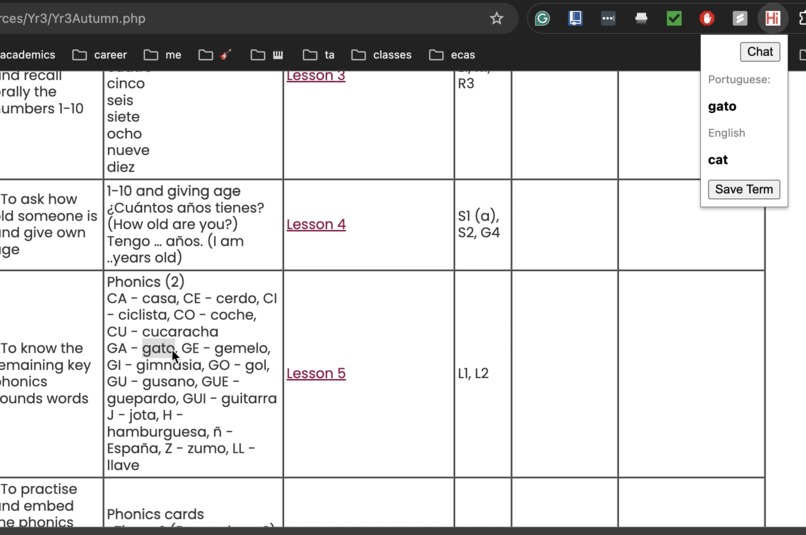806x535 pixels.
Task: Click the Portuguese label in popup
Action: click(x=739, y=80)
